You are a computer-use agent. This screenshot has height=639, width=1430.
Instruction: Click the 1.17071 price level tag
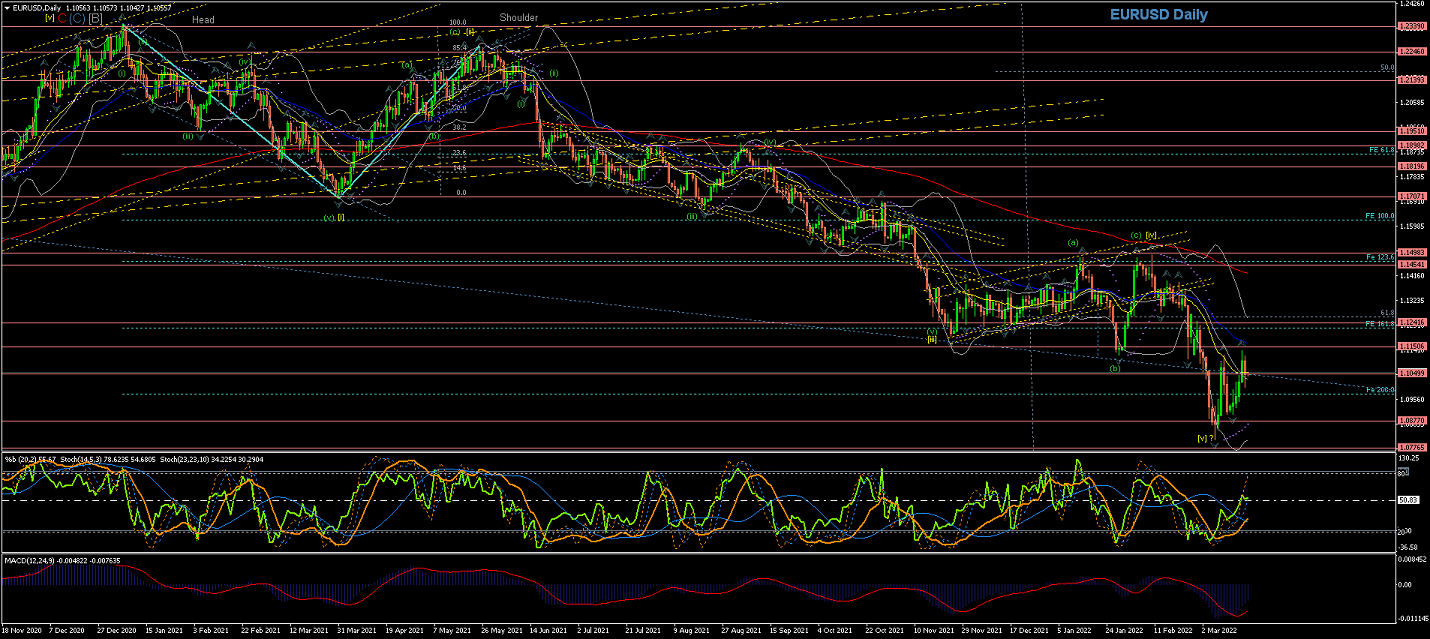click(x=1412, y=196)
